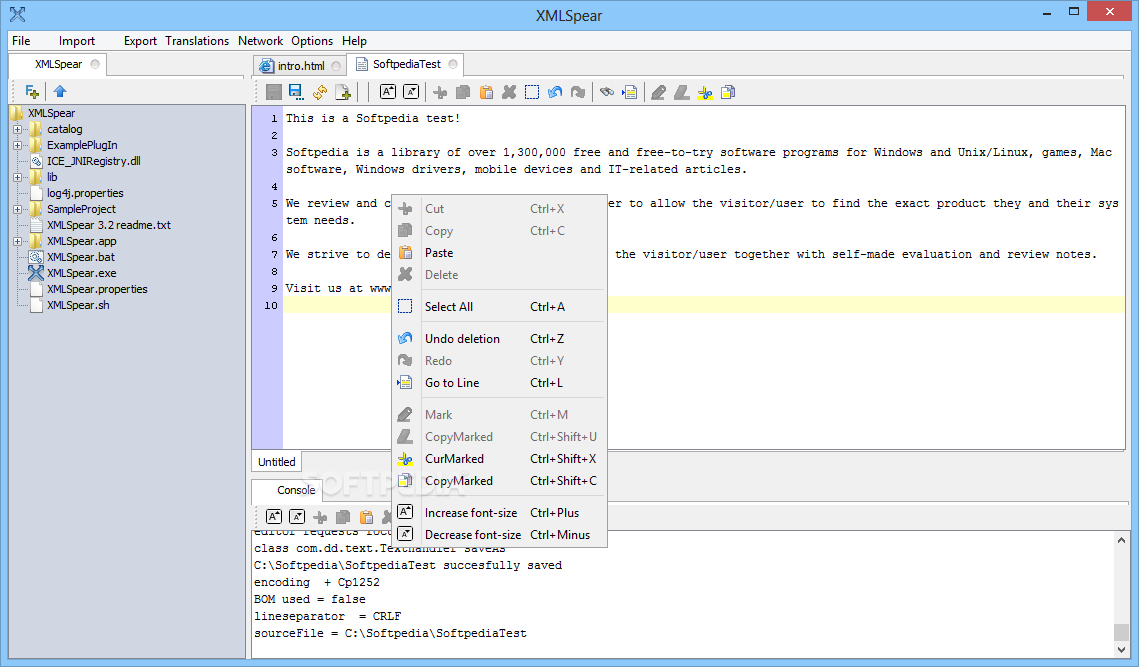Choose CopyMarked Ctrl+Shift+C in the context menu

tap(499, 481)
